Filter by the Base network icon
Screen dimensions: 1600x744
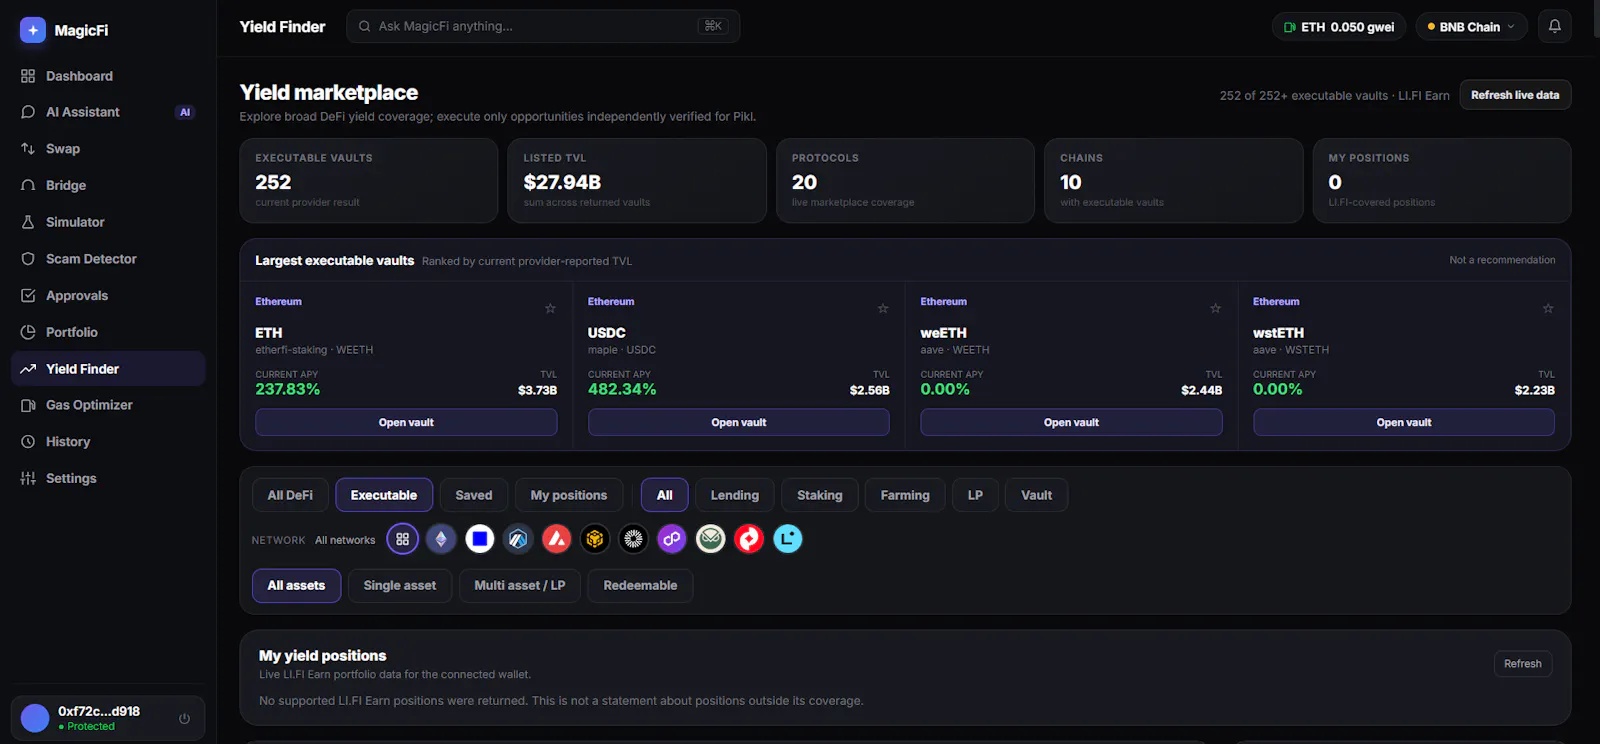point(480,539)
